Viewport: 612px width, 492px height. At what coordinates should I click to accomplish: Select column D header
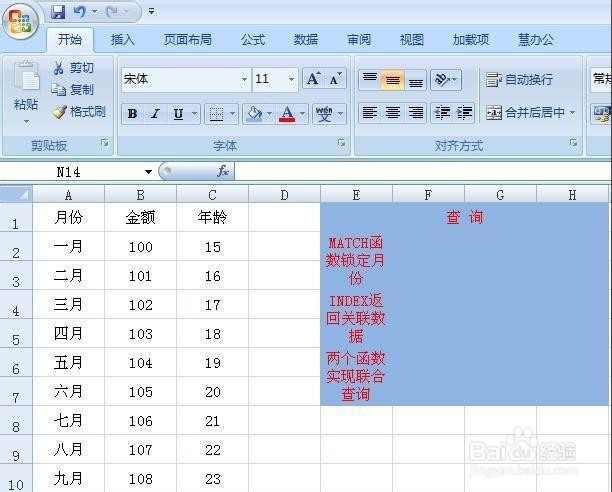coord(285,195)
